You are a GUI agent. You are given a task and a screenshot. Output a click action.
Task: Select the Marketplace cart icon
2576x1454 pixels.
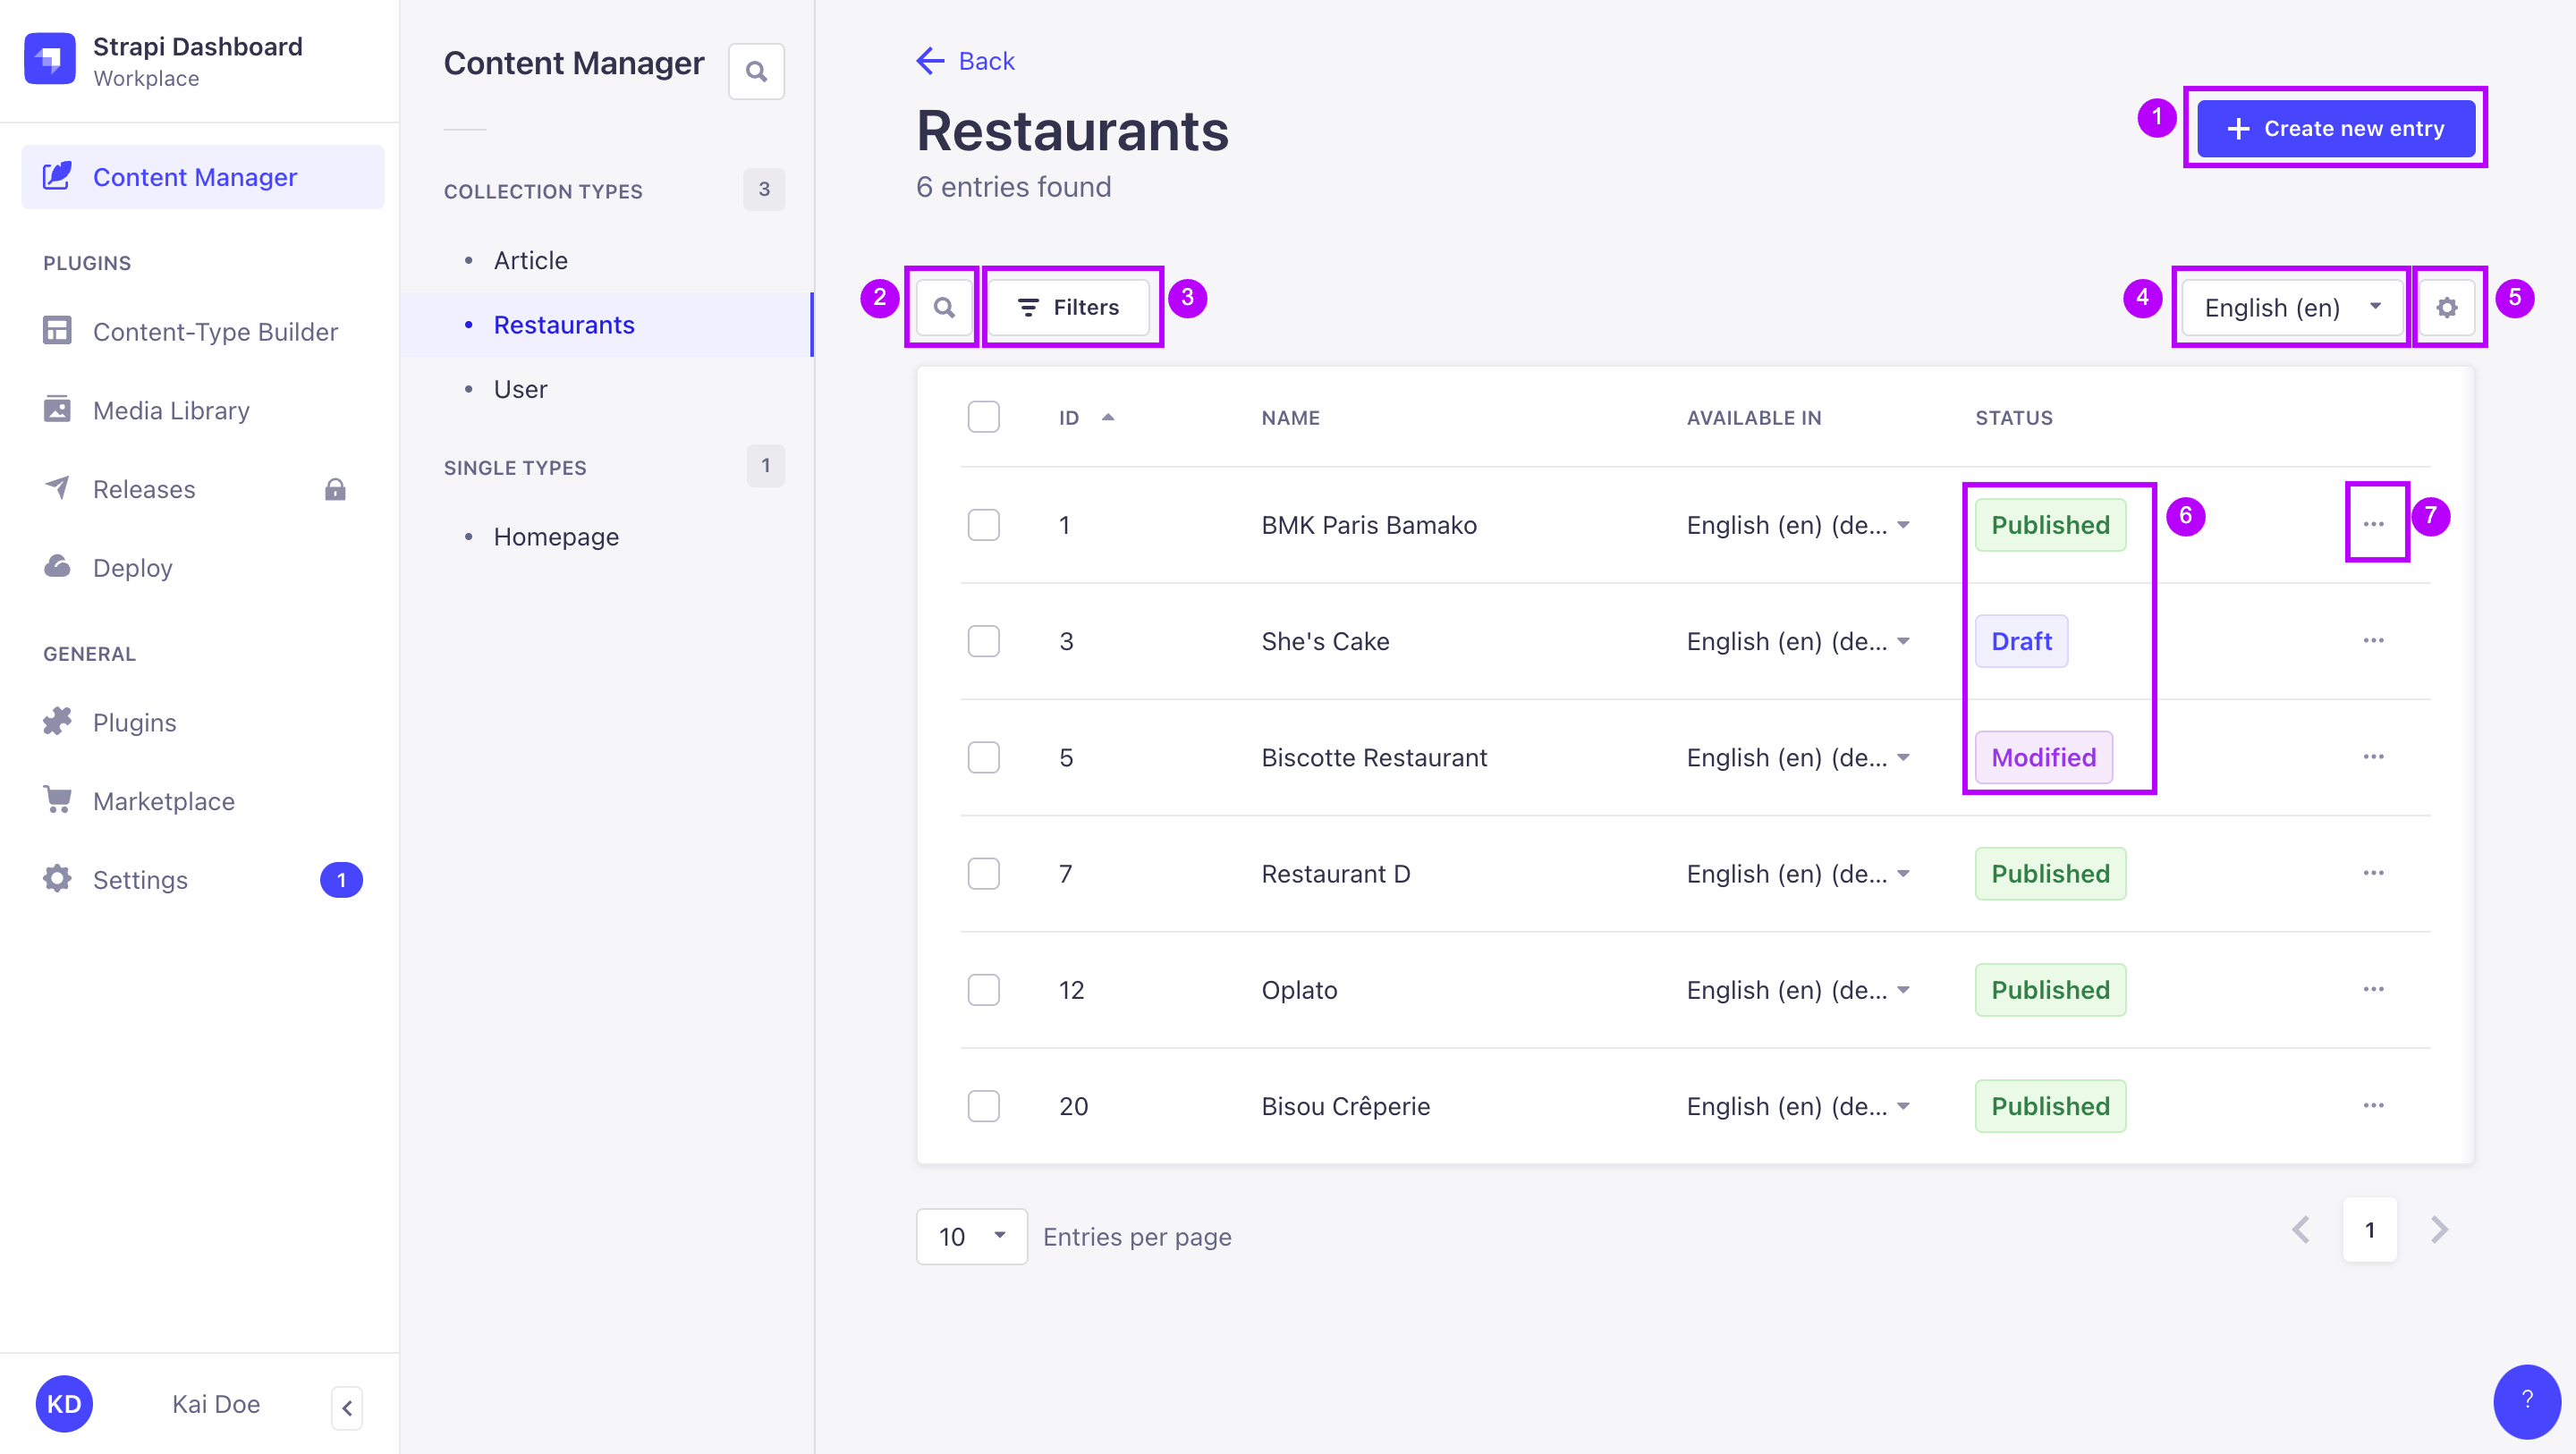click(x=57, y=800)
